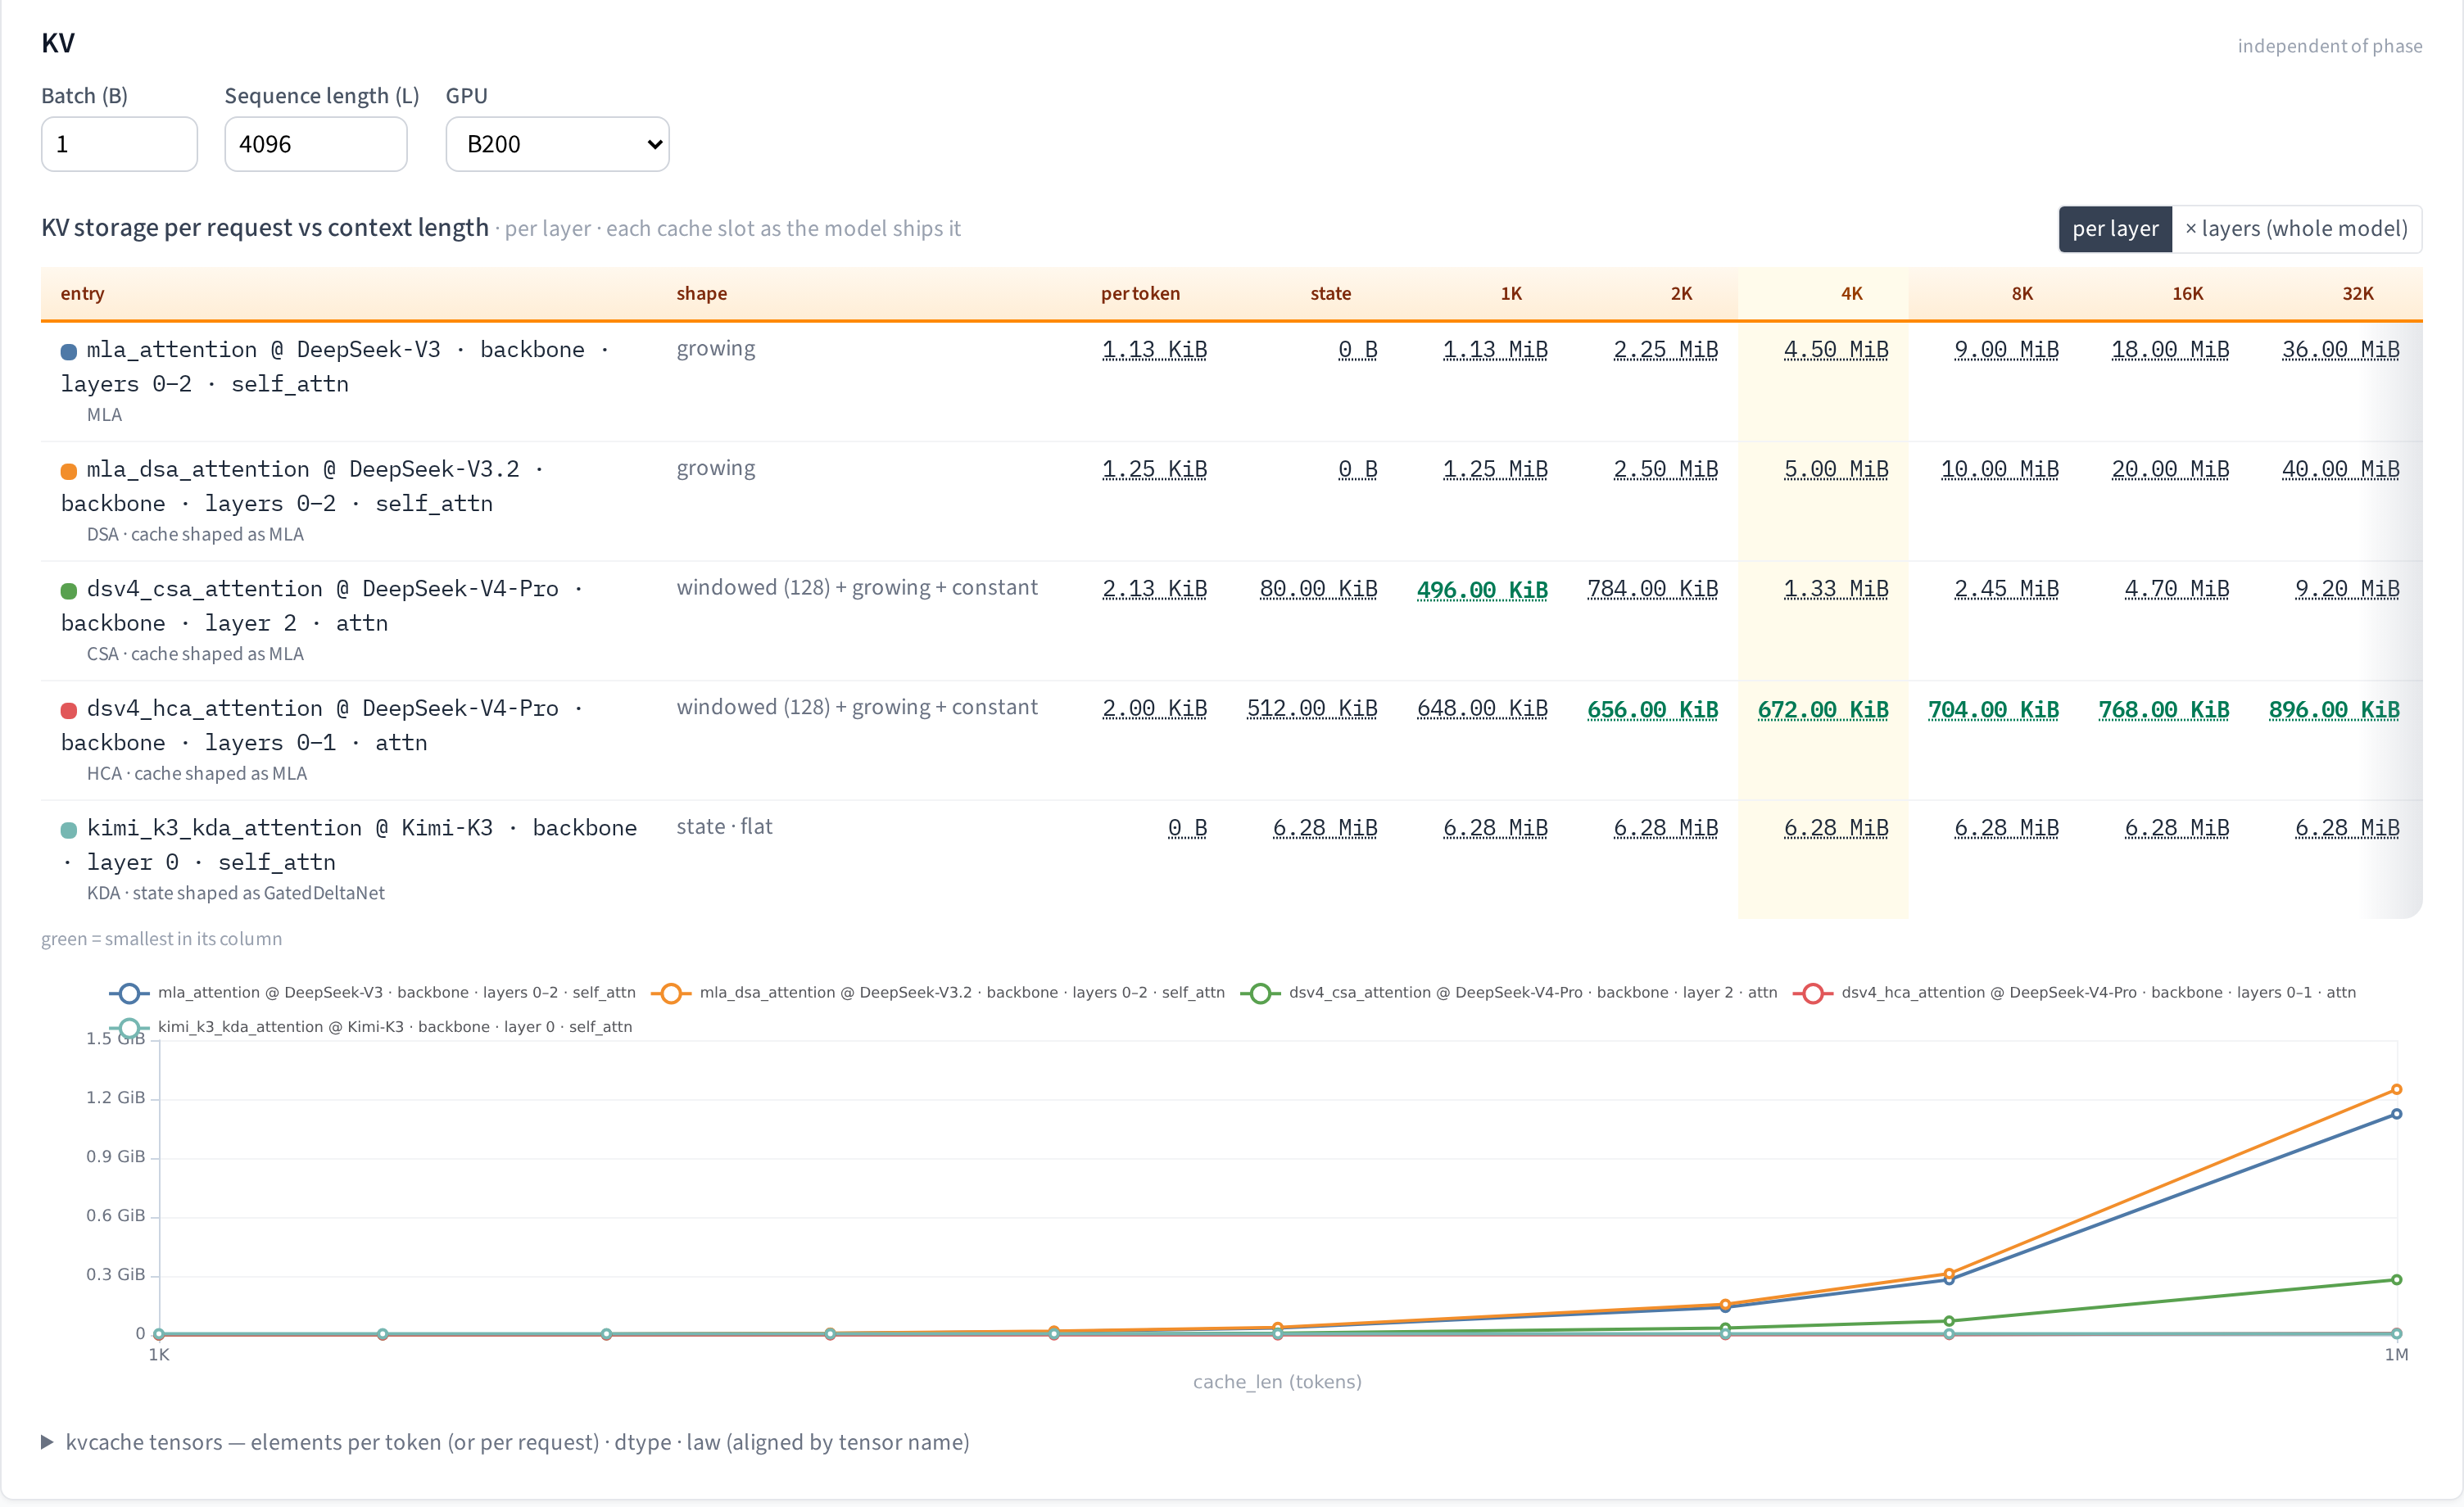Click the green '496.00 KiB' cell

click(1482, 590)
